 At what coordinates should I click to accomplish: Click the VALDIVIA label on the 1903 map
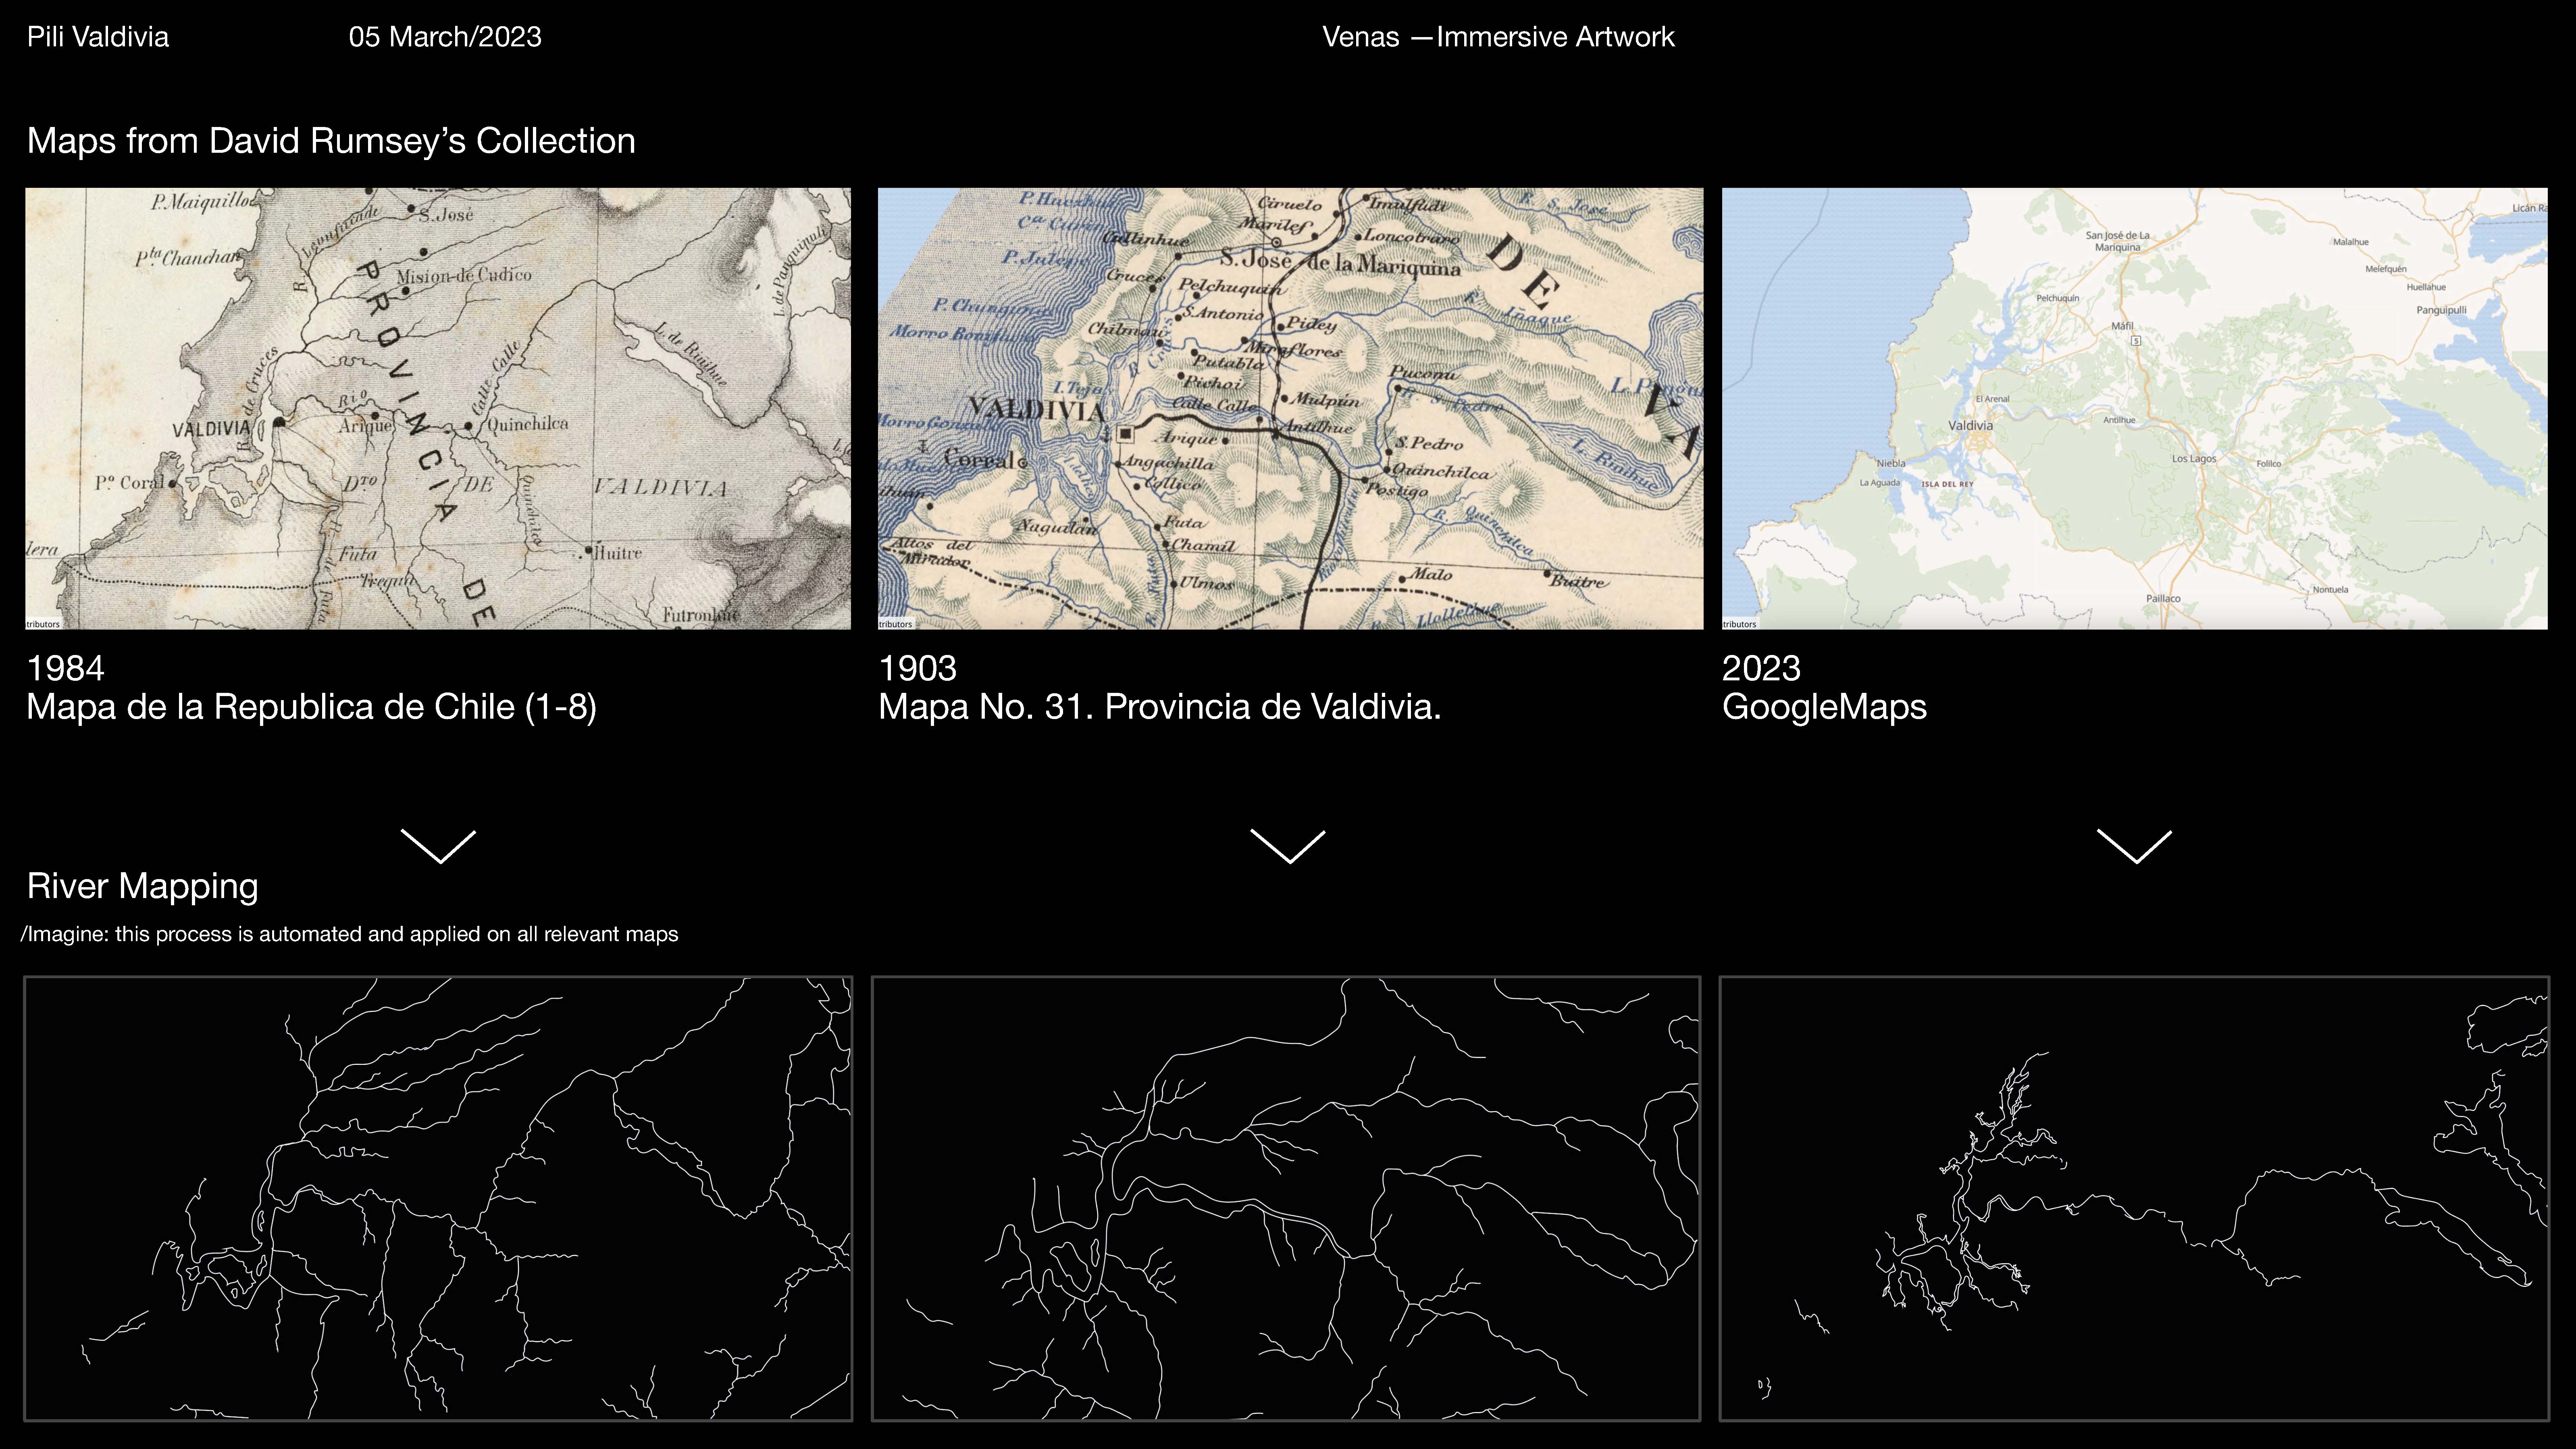pos(1036,409)
